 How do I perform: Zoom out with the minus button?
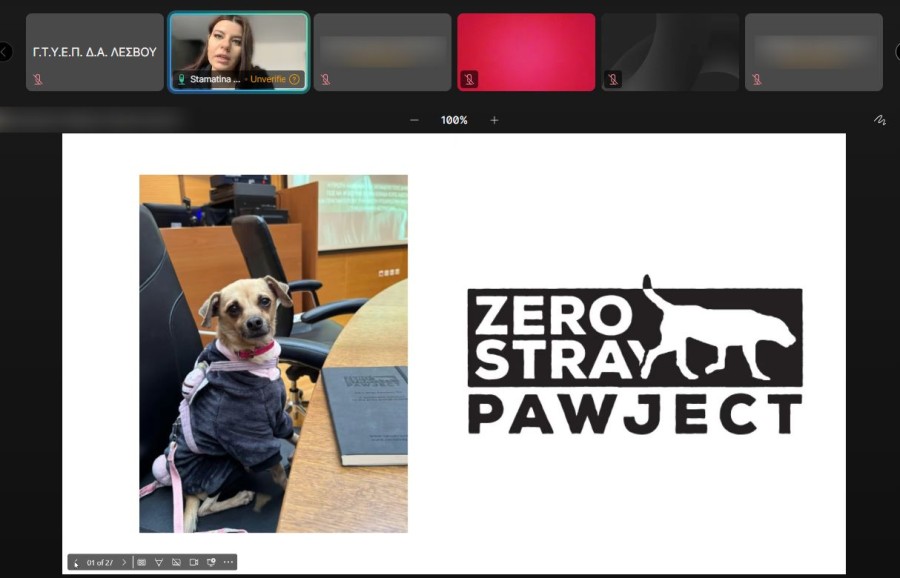[415, 120]
